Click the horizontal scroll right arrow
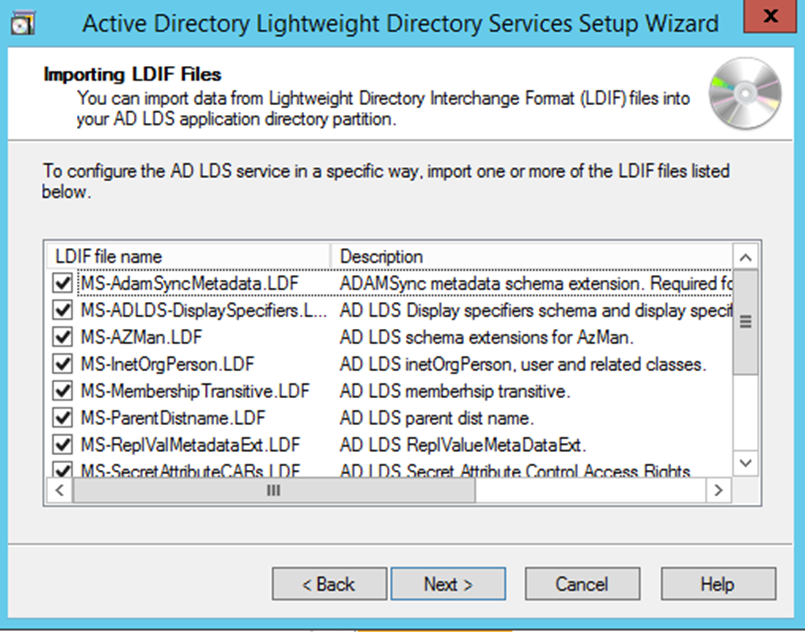805x632 pixels. (x=717, y=491)
